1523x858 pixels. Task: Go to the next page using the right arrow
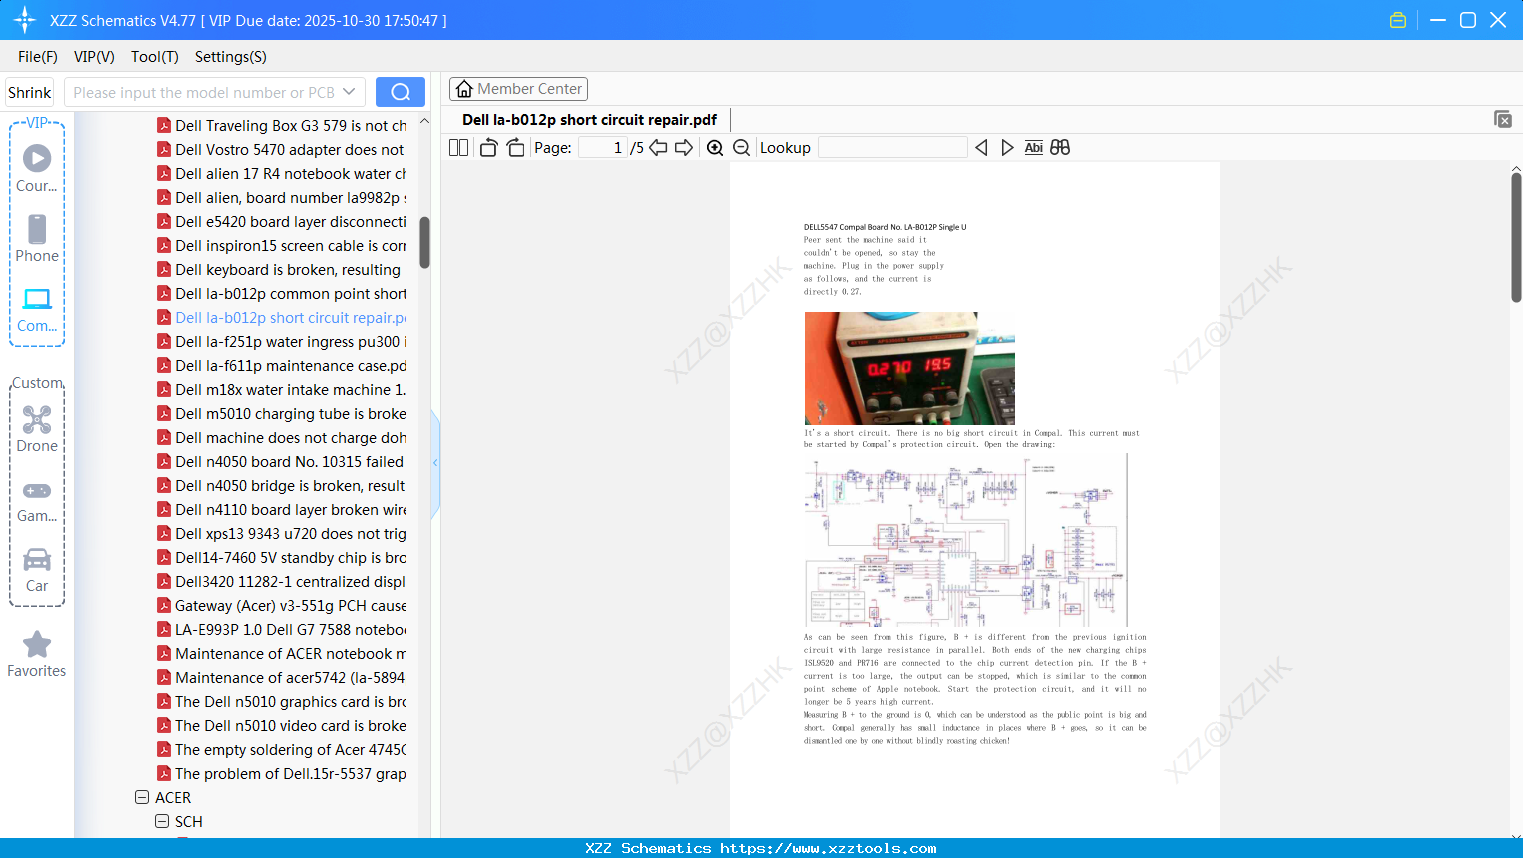pyautogui.click(x=684, y=148)
